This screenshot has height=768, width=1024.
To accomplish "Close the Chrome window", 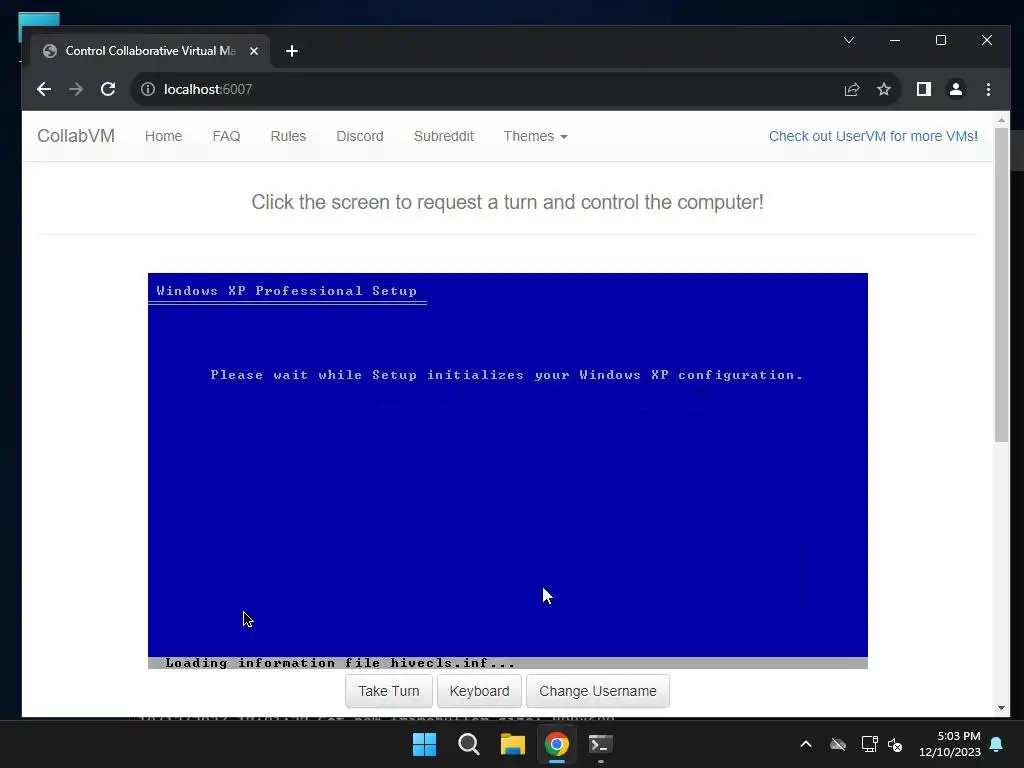I will point(987,40).
